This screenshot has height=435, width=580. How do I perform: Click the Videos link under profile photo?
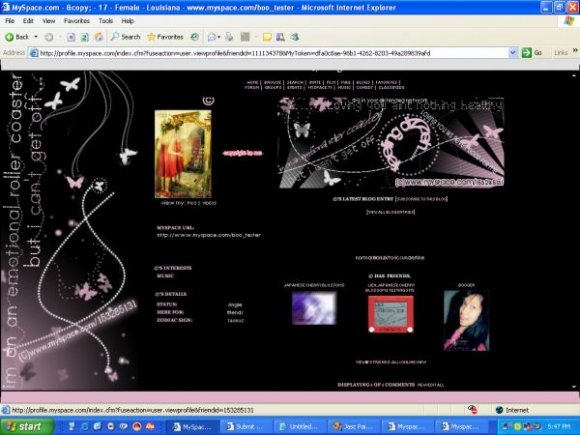(209, 203)
